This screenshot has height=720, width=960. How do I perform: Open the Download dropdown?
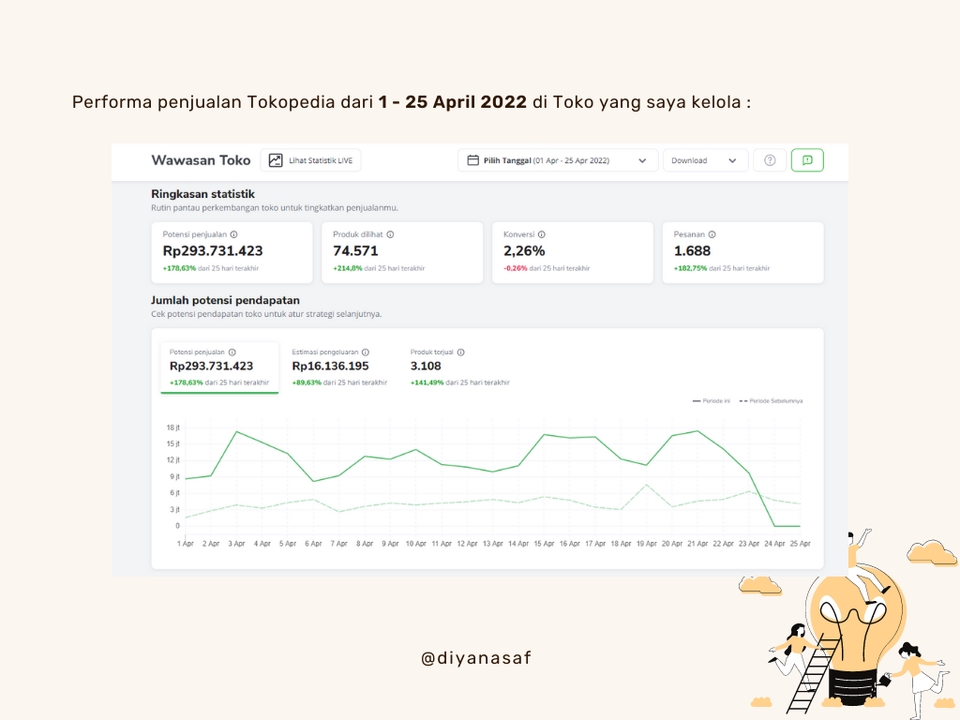click(x=705, y=160)
